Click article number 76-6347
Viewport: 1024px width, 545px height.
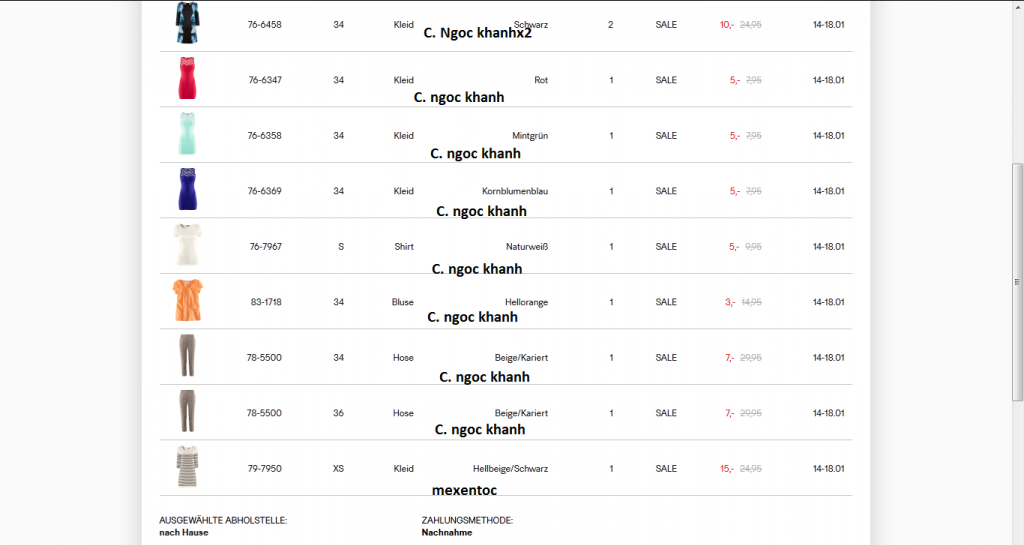click(265, 80)
